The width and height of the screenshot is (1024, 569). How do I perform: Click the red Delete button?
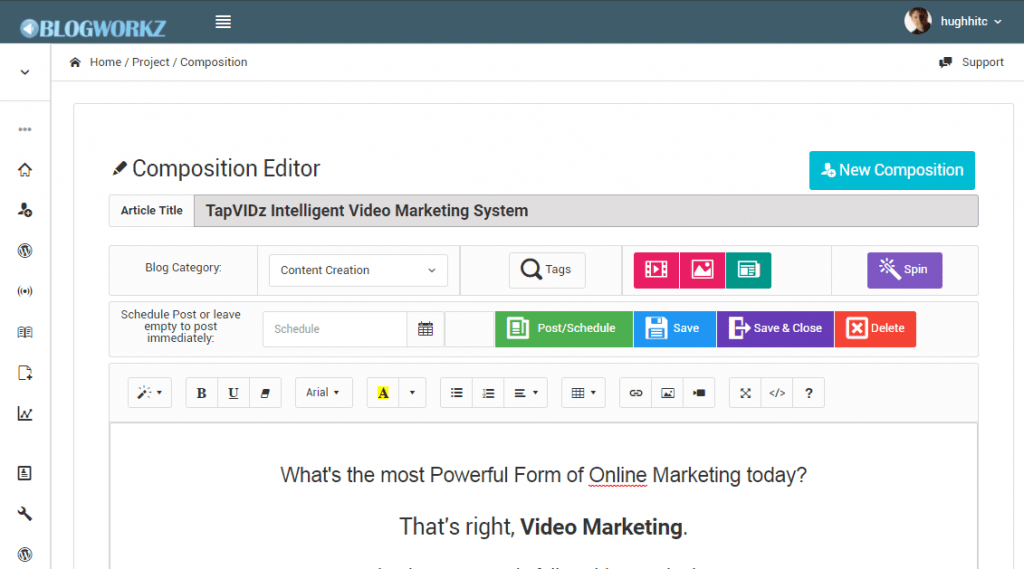point(875,329)
